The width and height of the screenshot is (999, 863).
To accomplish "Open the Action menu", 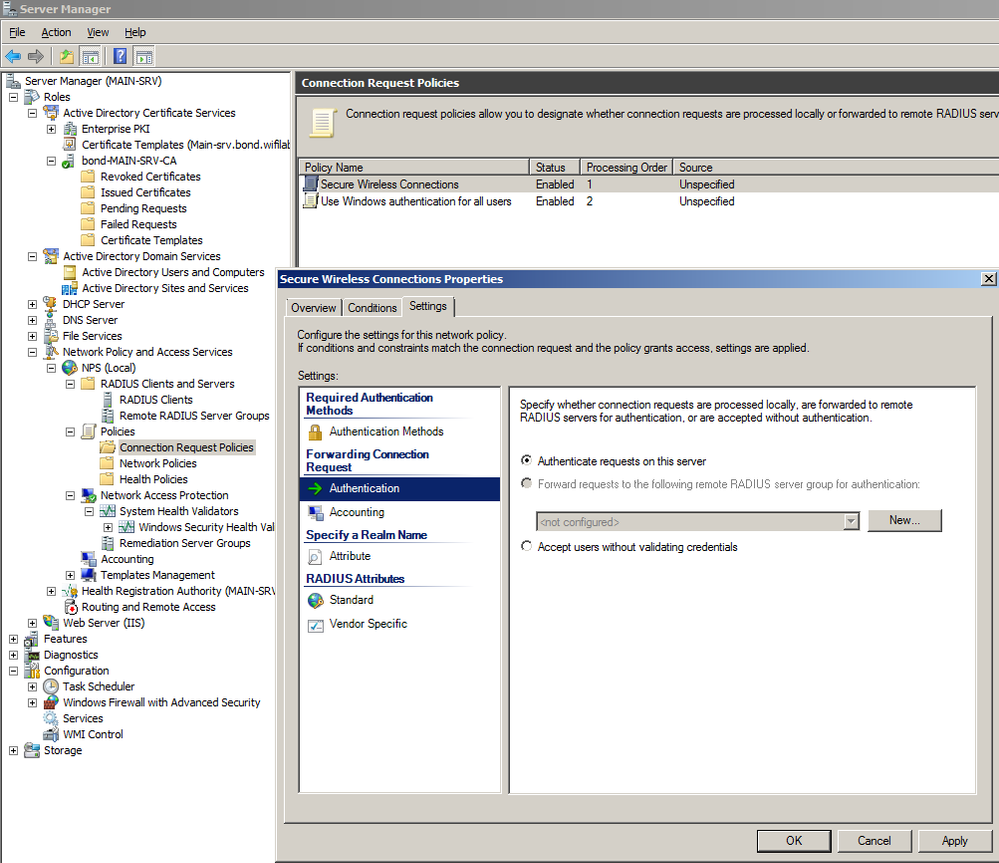I will coord(56,32).
